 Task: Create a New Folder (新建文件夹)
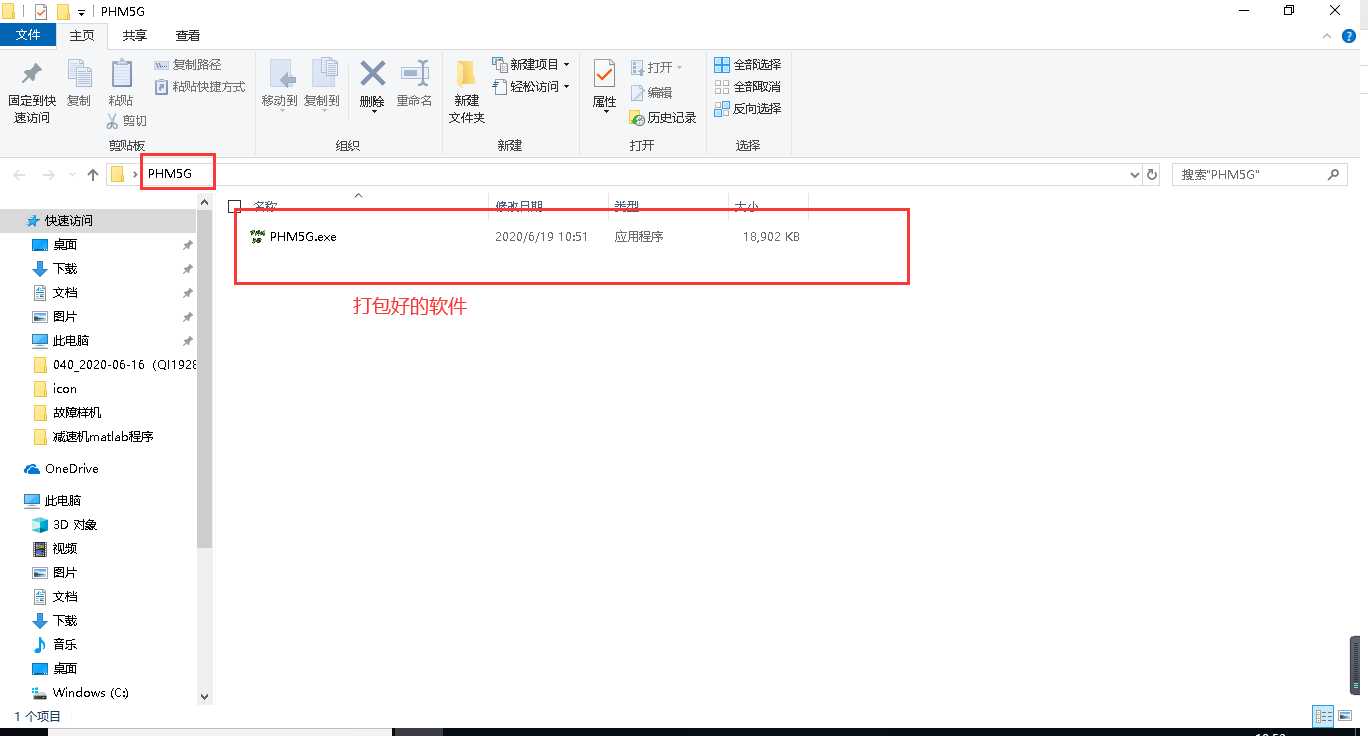click(466, 90)
